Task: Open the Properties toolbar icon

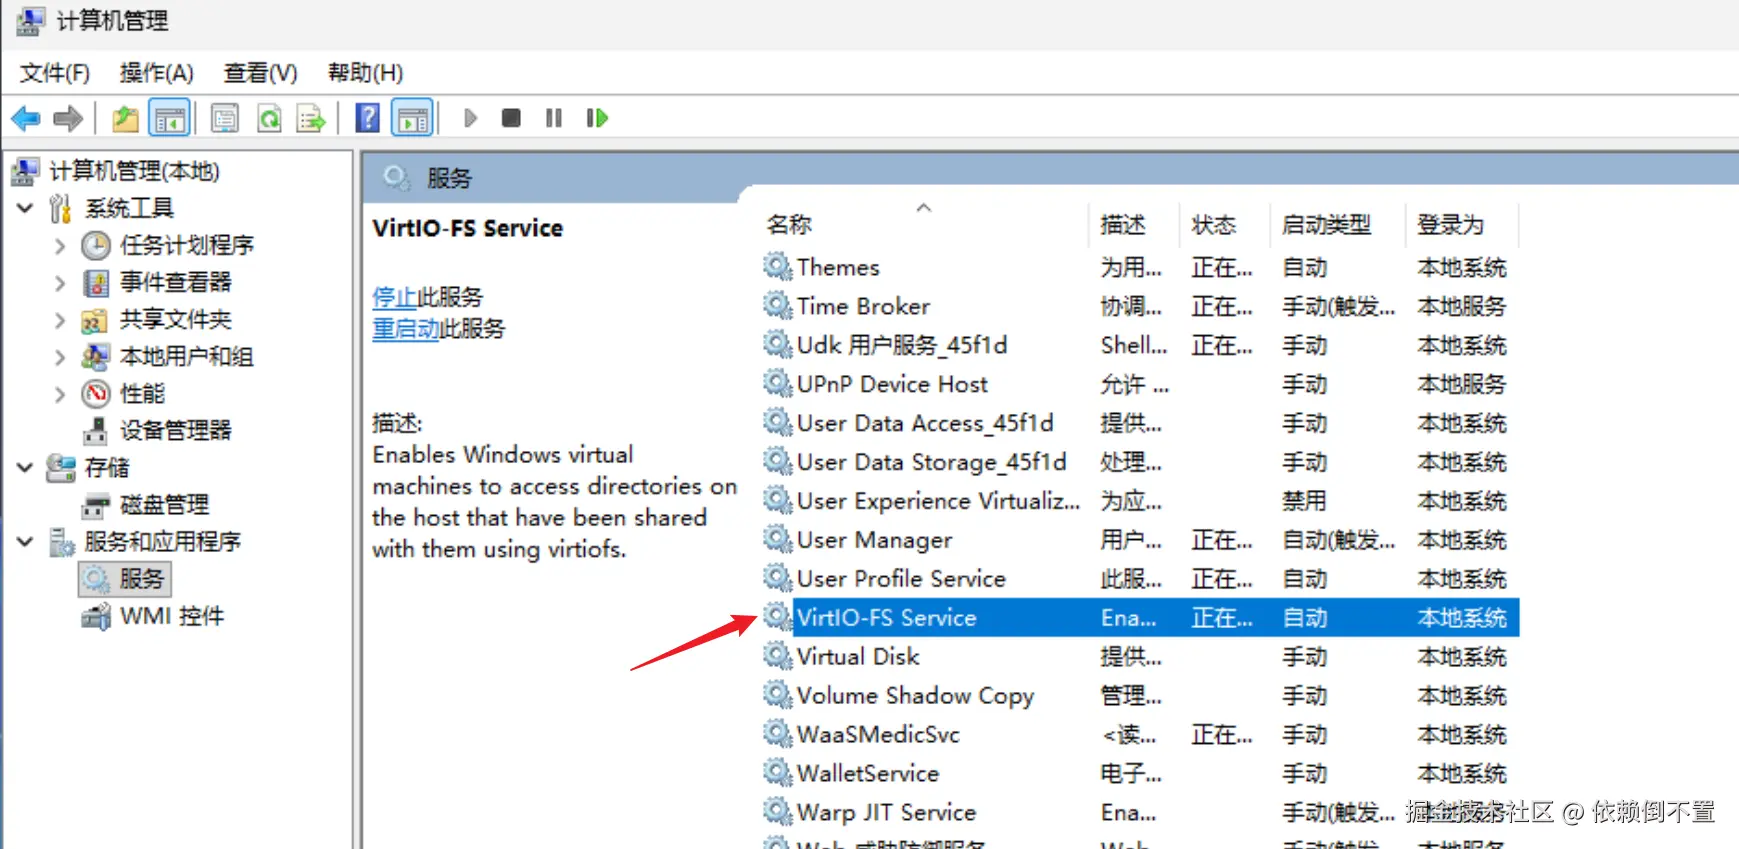Action: click(225, 119)
